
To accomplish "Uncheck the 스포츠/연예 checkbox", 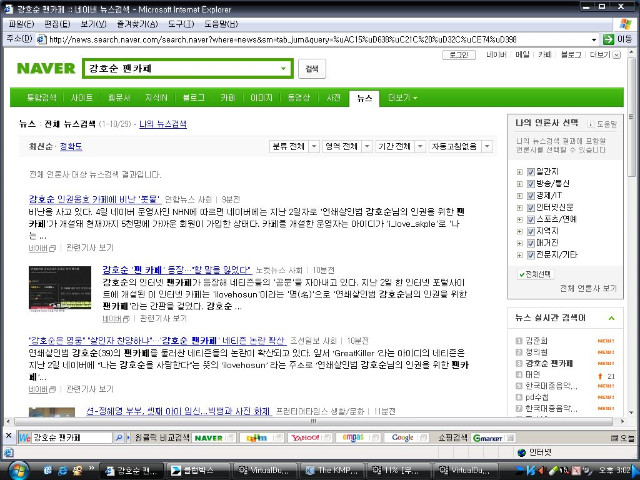I will (x=531, y=219).
